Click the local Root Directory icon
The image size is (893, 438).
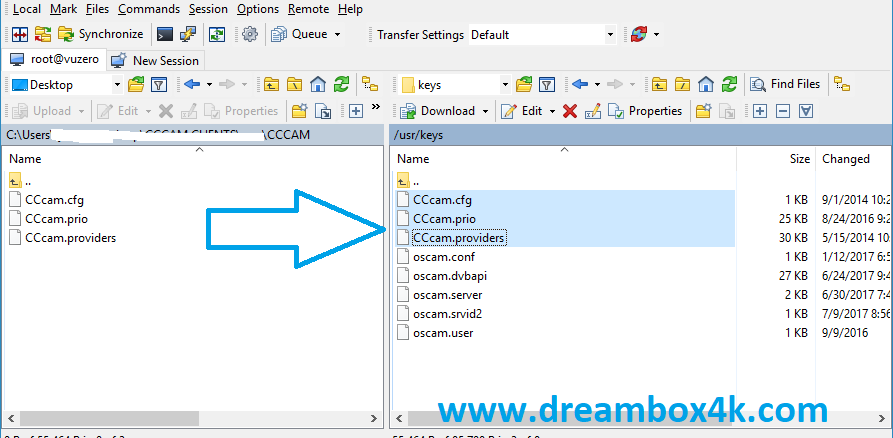point(294,85)
